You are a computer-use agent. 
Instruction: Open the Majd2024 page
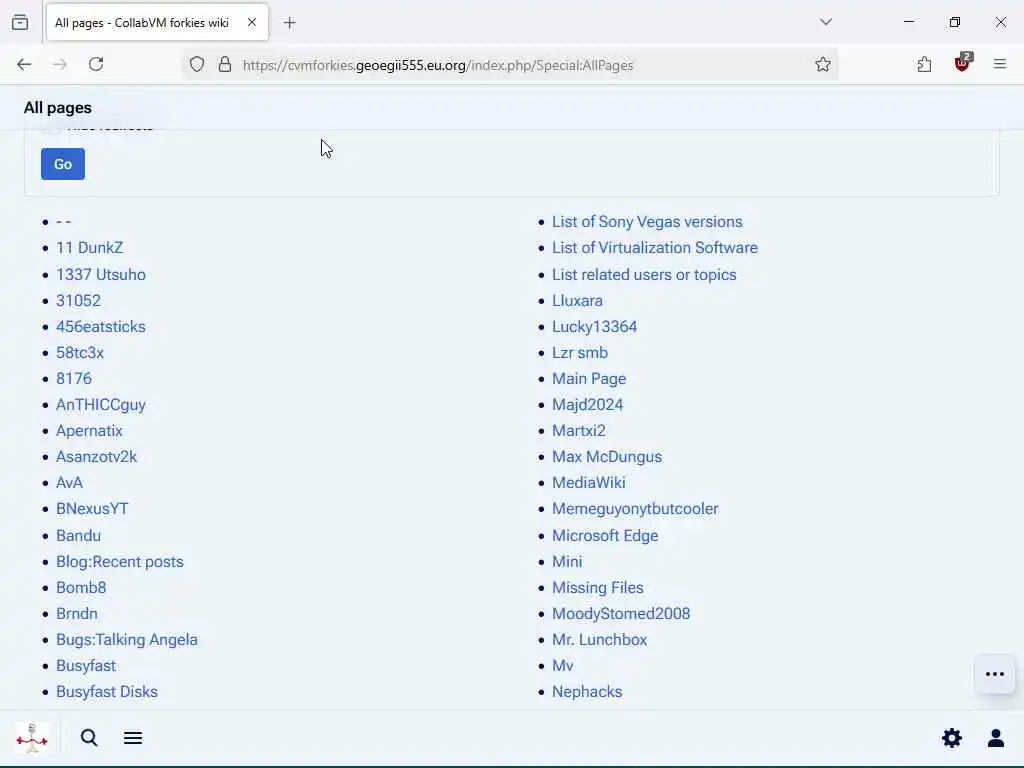[x=588, y=405]
